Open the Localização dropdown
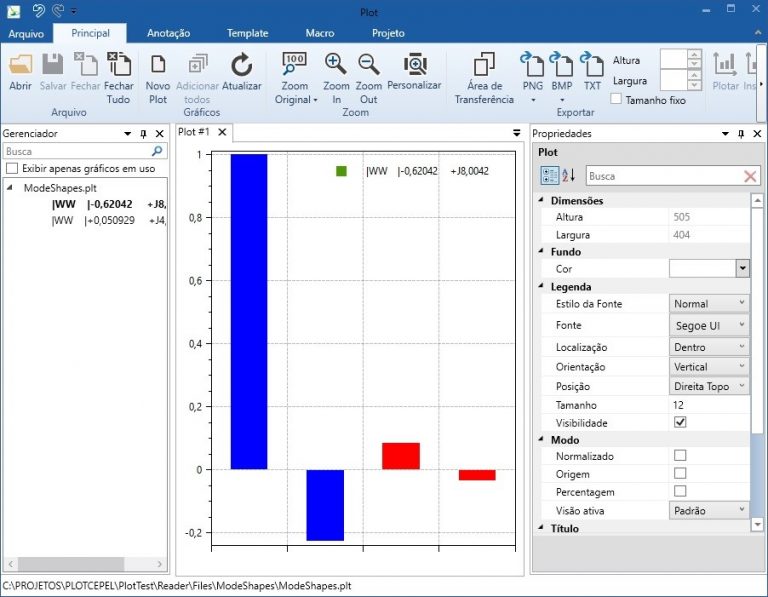 tap(708, 347)
